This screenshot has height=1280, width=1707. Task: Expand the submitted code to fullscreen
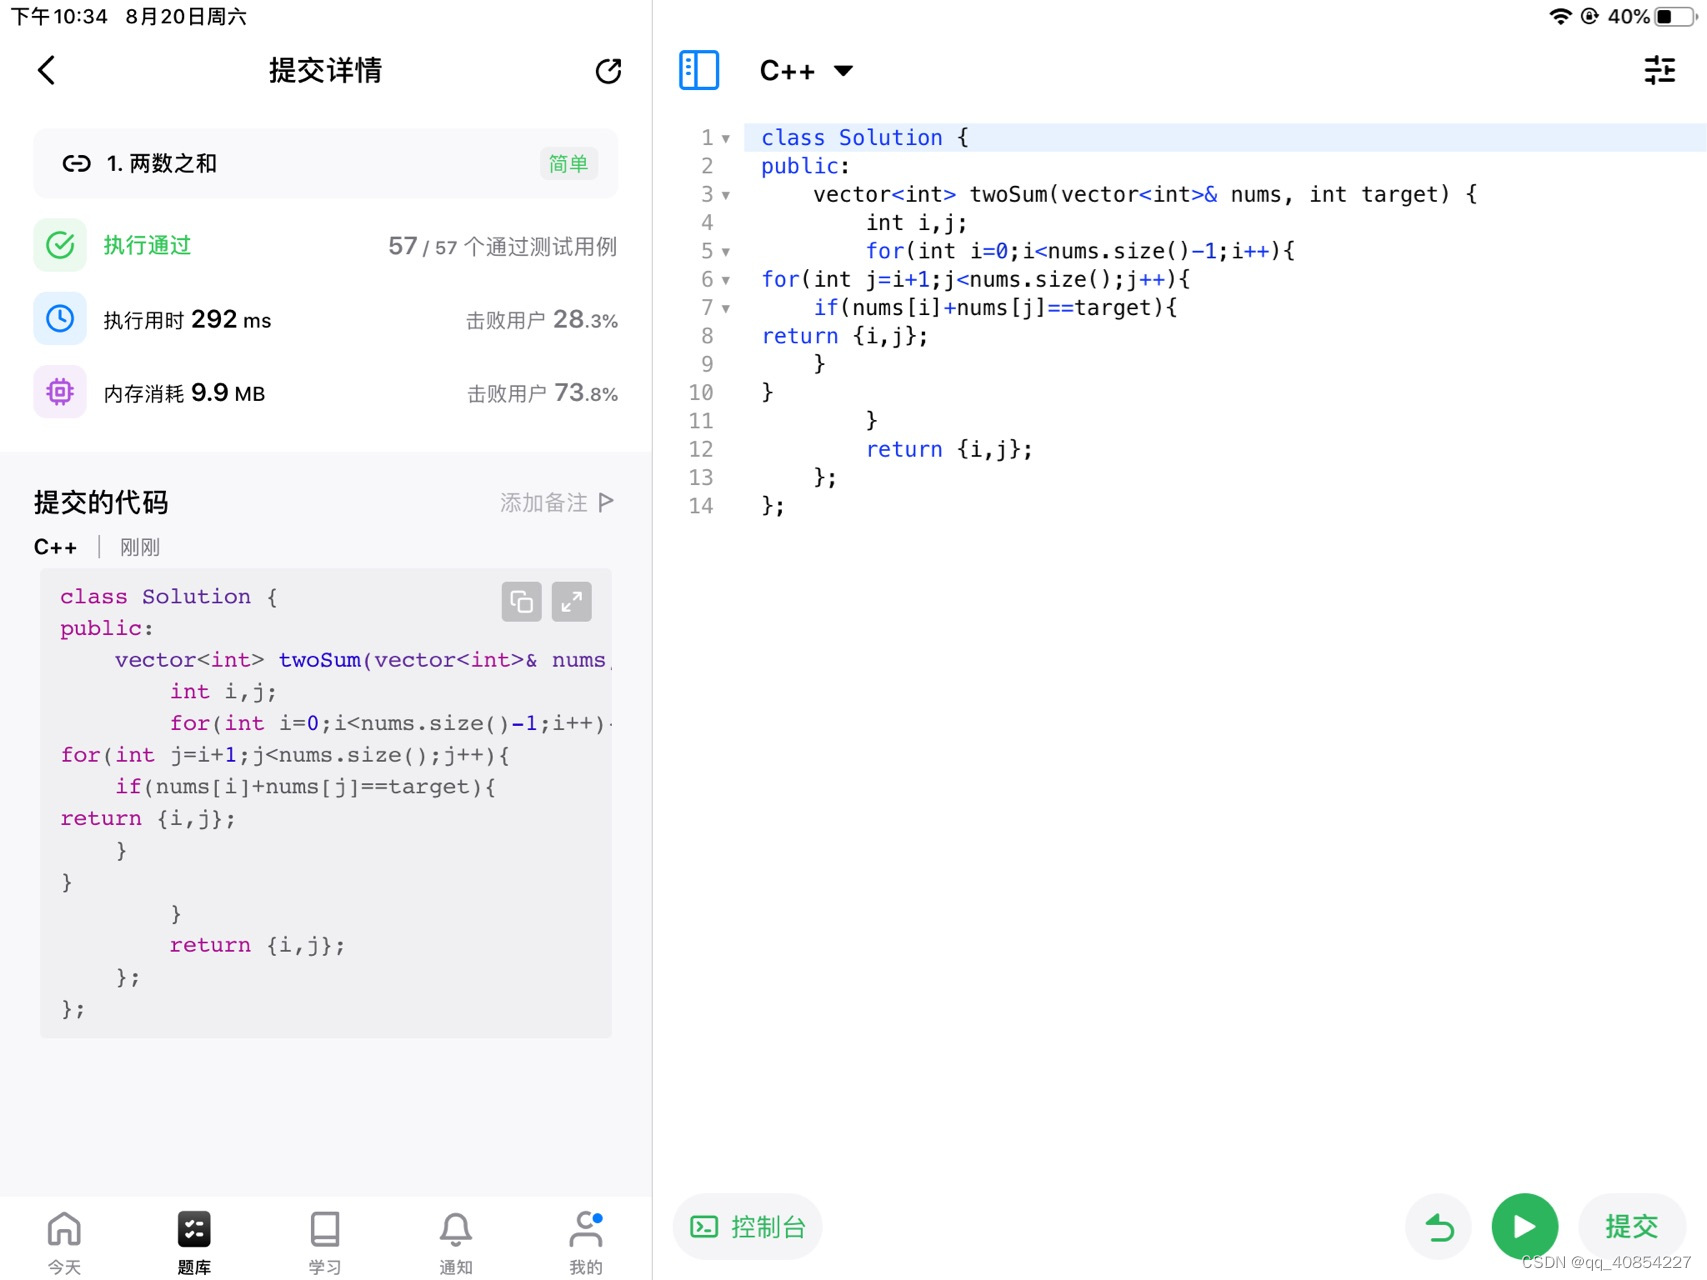point(571,602)
